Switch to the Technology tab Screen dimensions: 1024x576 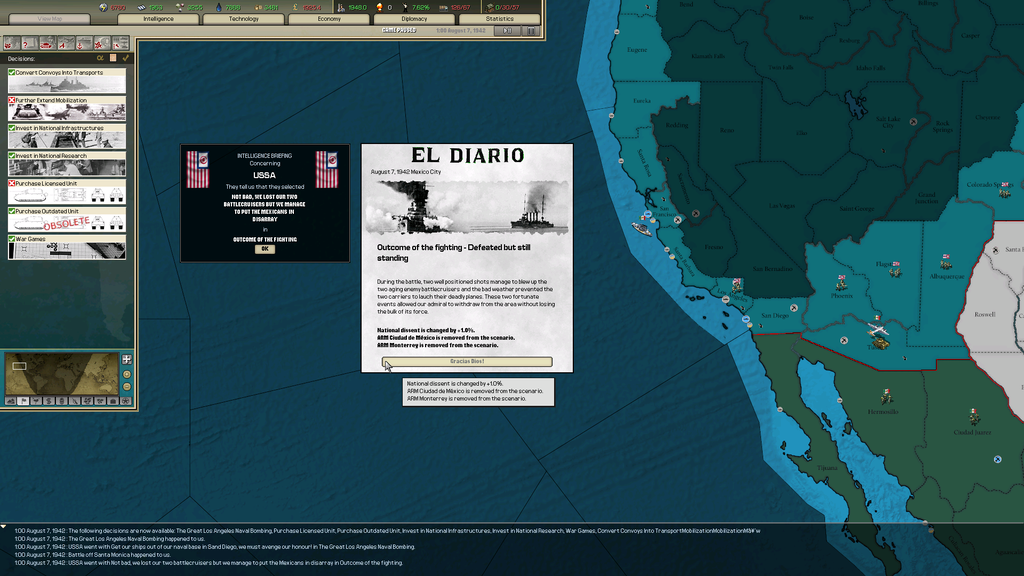243,18
